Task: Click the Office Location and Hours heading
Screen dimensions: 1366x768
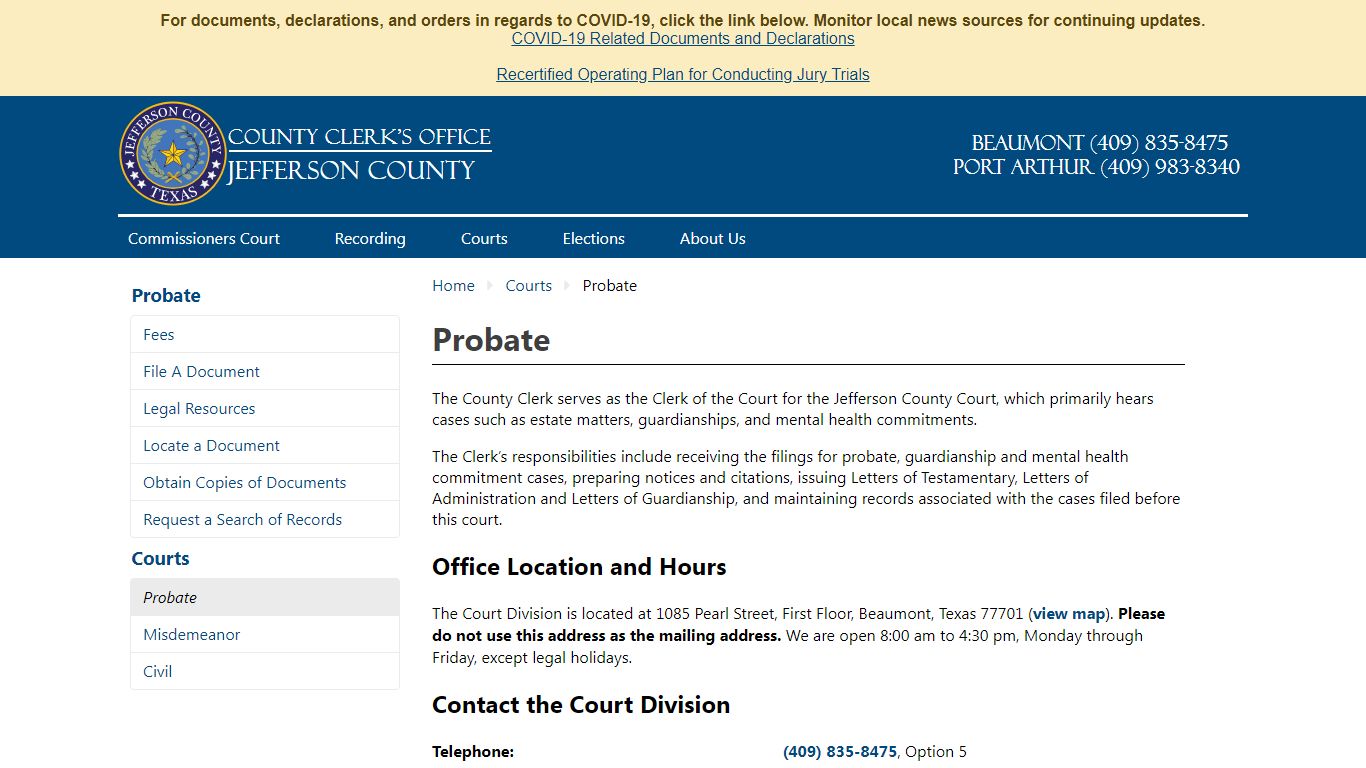Action: click(579, 567)
